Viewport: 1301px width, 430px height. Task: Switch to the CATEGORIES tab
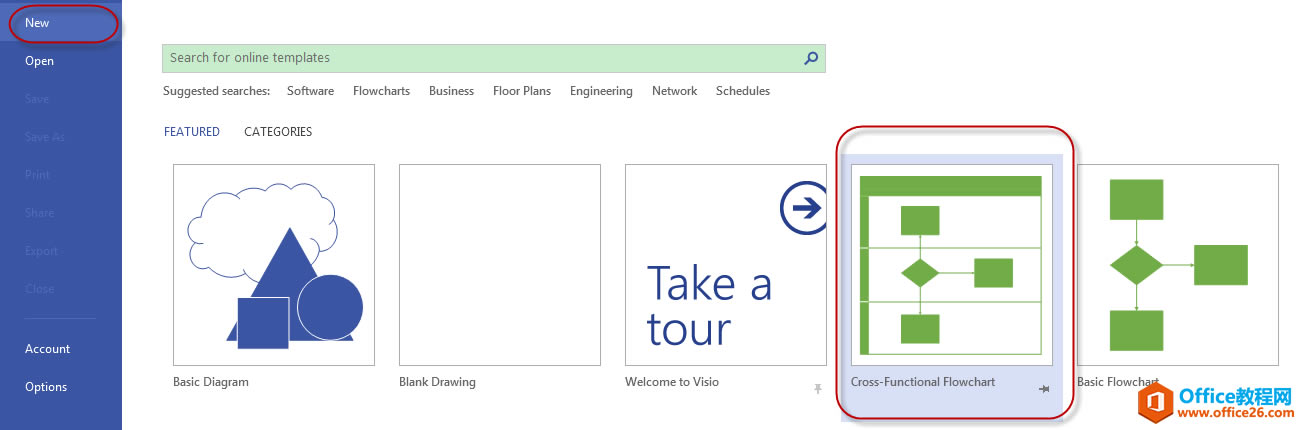tap(278, 132)
